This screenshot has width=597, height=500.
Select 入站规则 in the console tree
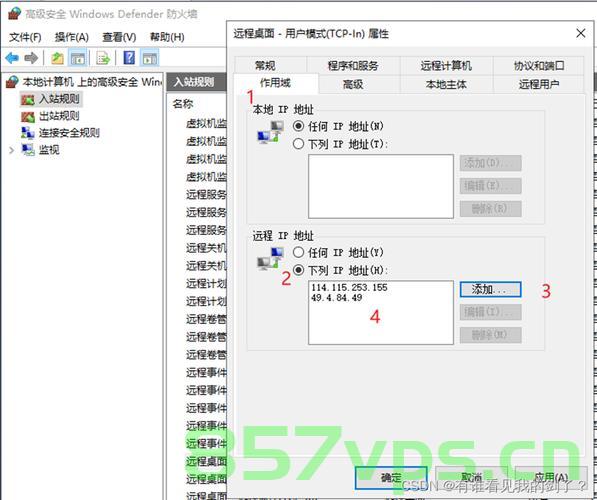(x=59, y=99)
